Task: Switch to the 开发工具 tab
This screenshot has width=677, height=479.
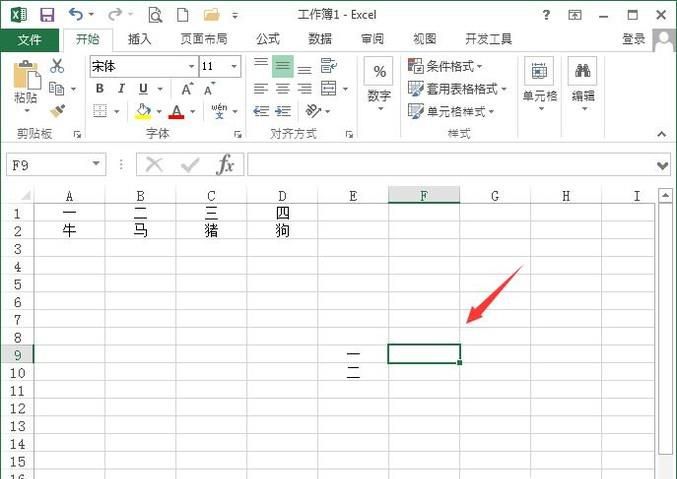Action: 488,39
